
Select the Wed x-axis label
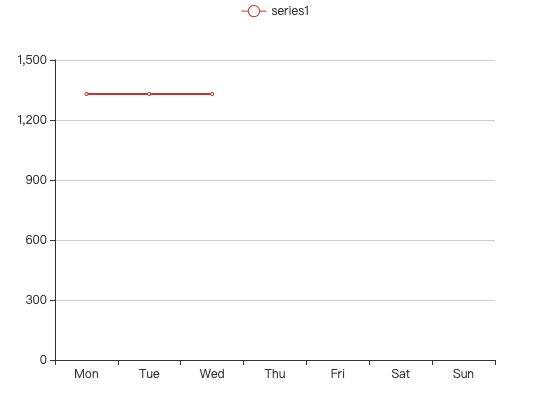[212, 374]
